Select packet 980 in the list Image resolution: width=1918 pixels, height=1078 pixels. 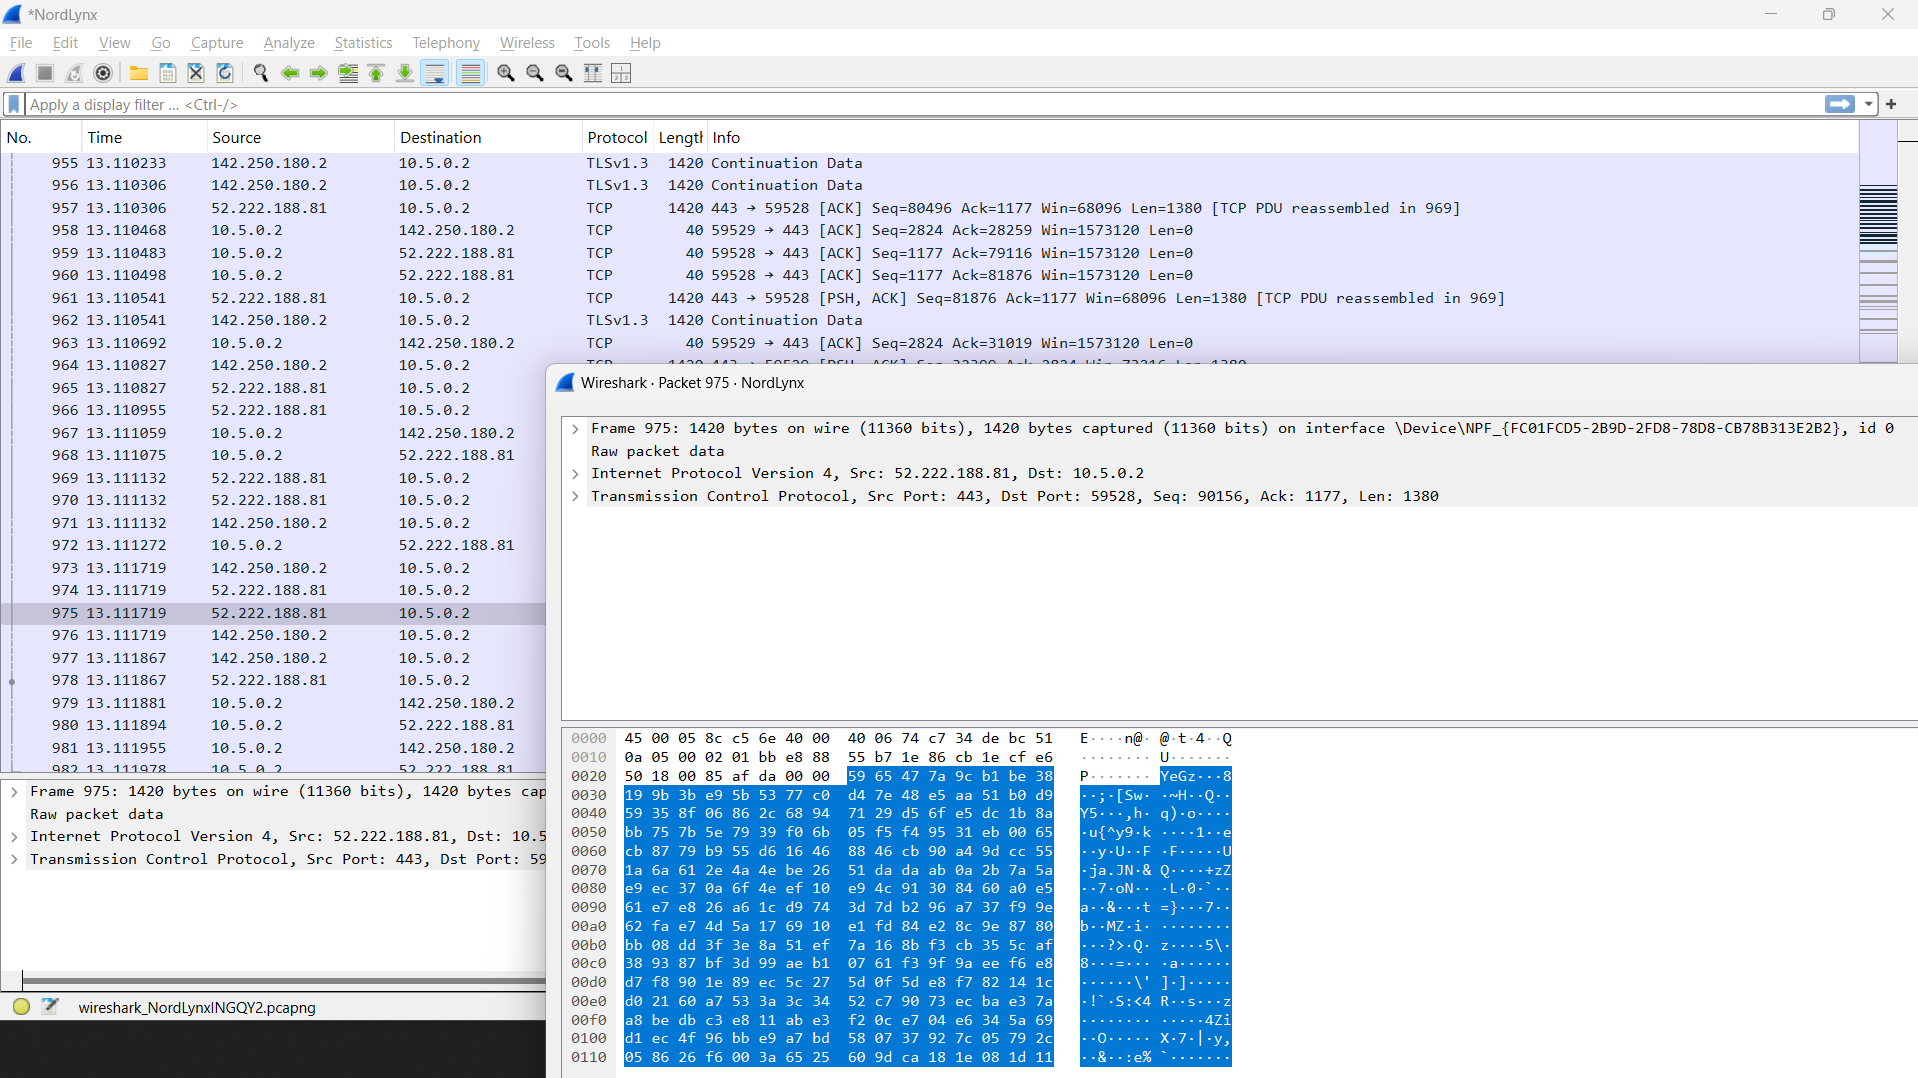274,725
